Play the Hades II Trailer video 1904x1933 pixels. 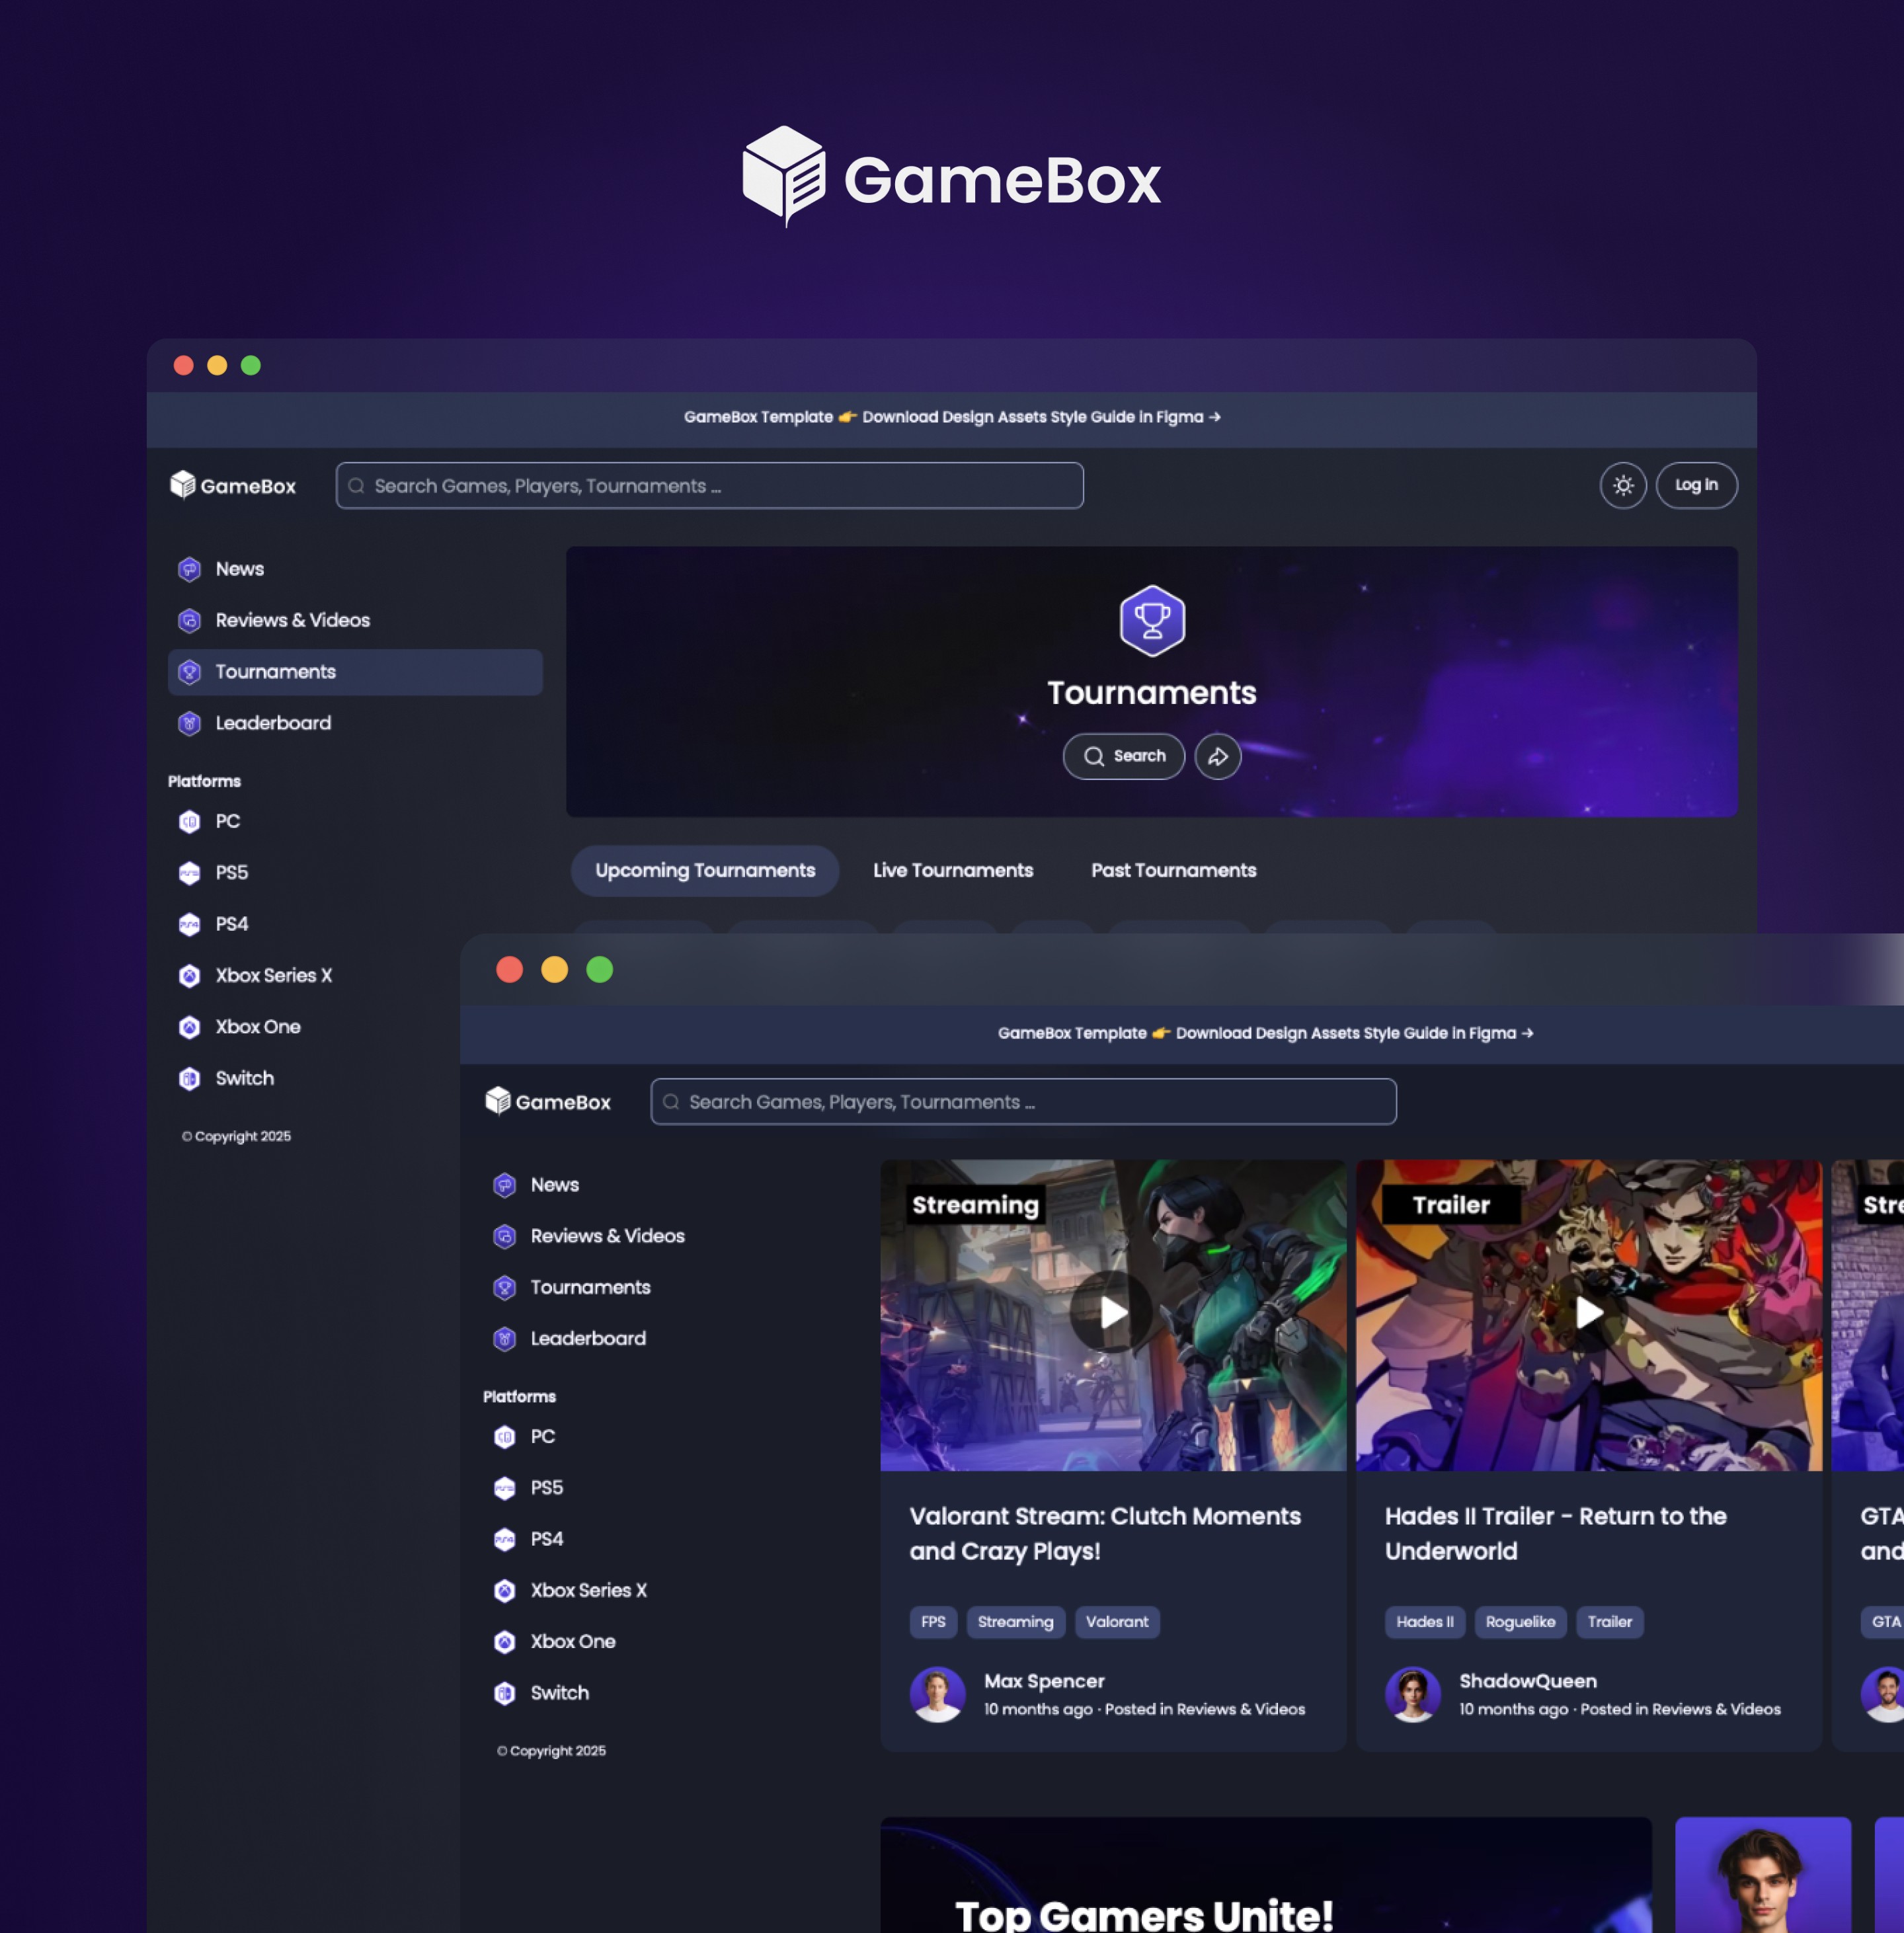(1588, 1312)
